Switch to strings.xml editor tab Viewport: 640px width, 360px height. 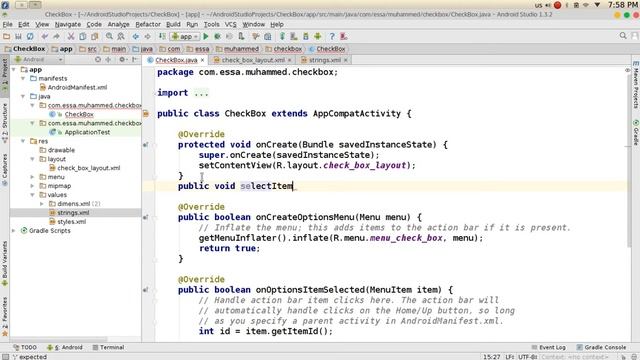pyautogui.click(x=324, y=60)
